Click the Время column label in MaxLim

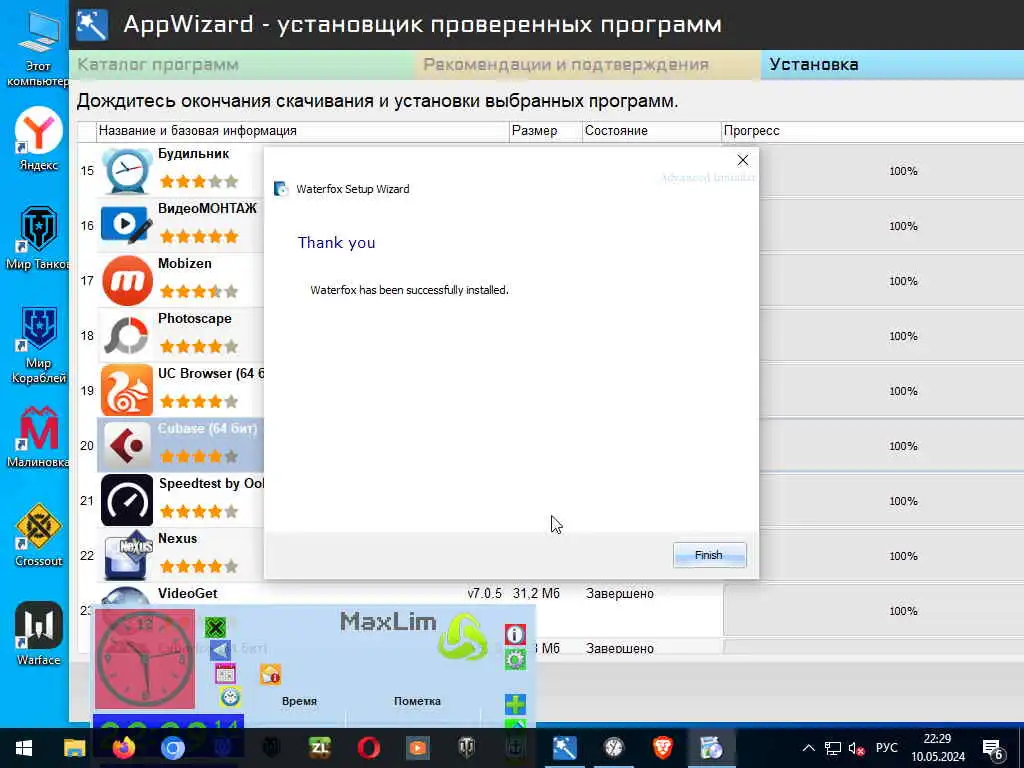[x=299, y=701]
